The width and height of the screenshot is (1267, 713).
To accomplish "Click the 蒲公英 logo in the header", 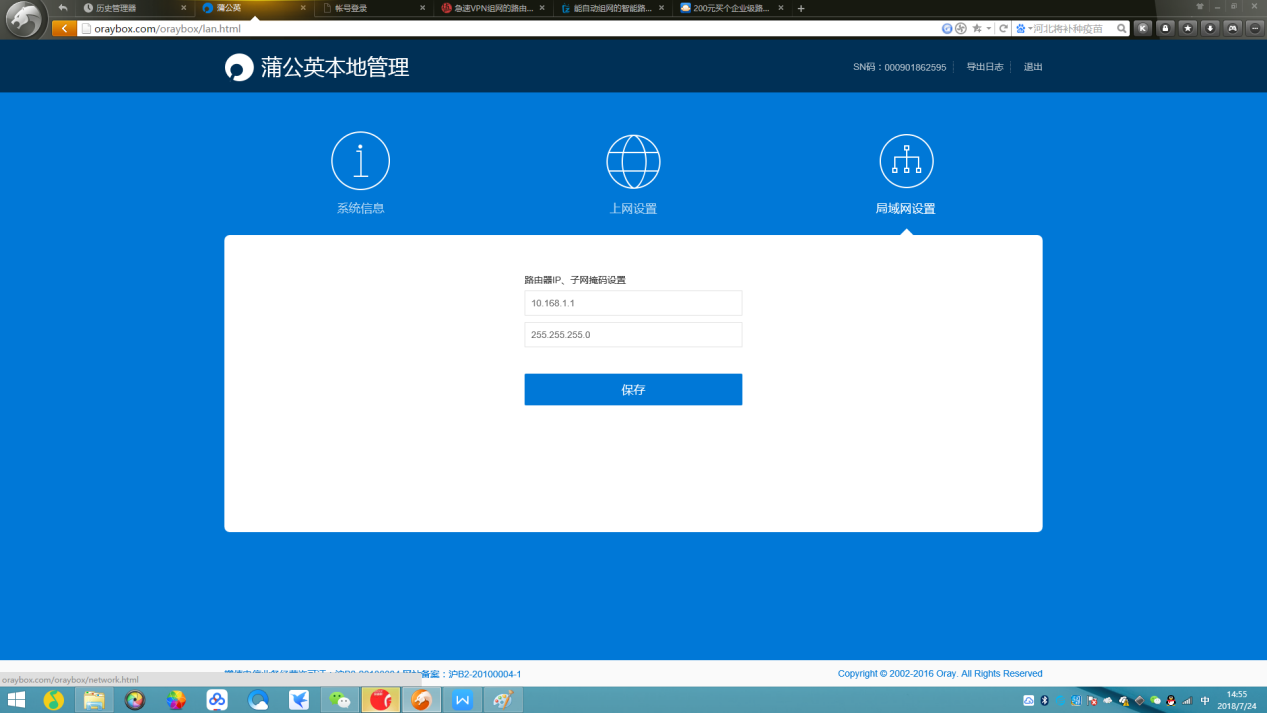I will click(239, 68).
